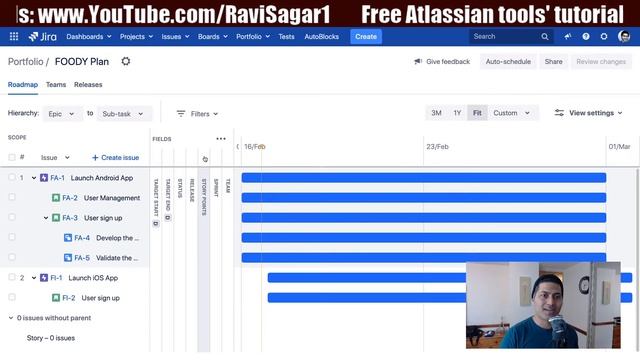This screenshot has width=640, height=360.
Task: Switch to the Releases tab
Action: (88, 84)
